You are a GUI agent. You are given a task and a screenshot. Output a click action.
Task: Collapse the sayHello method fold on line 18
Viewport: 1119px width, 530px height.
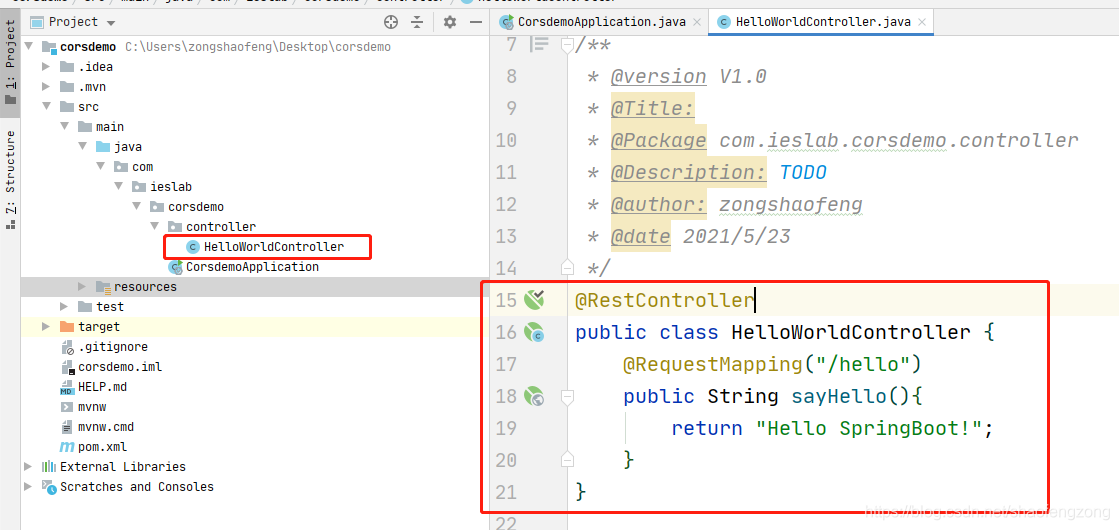click(x=567, y=395)
